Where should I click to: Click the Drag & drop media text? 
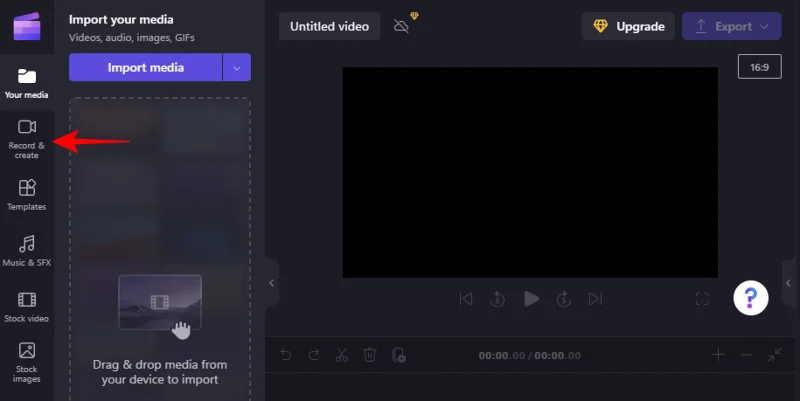160,372
